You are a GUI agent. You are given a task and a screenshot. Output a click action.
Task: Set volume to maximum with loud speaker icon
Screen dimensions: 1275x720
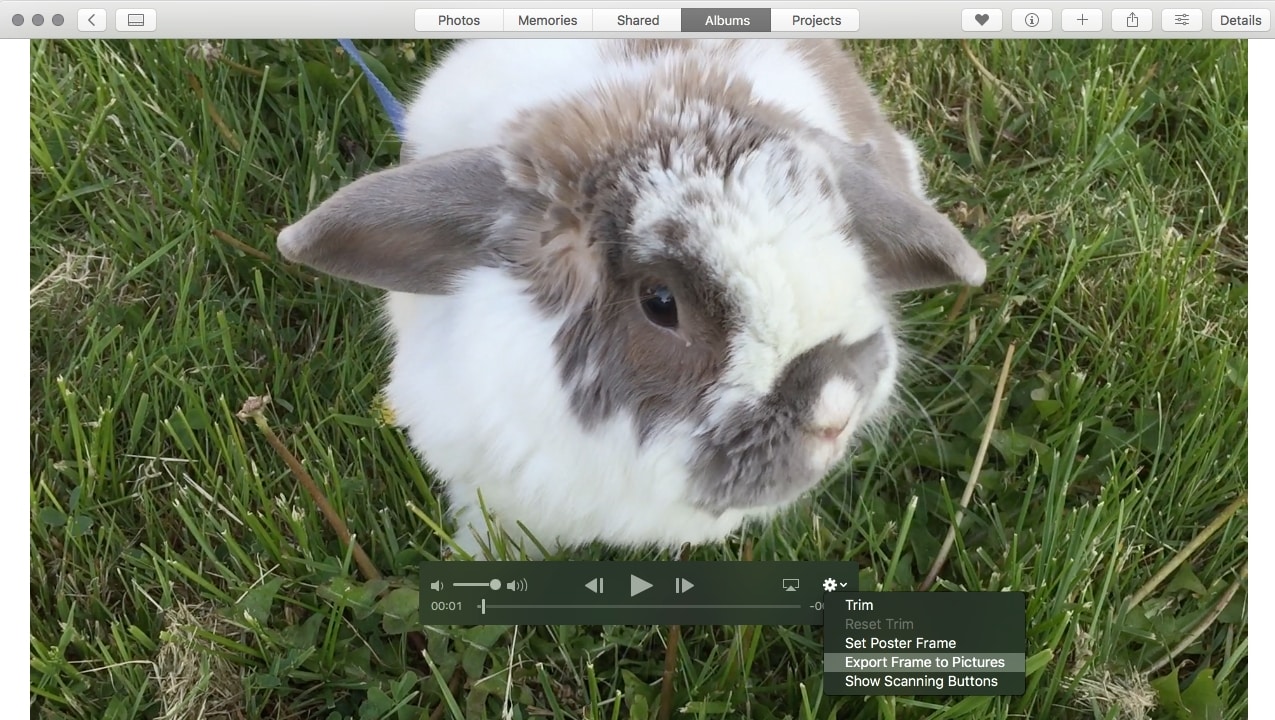518,585
